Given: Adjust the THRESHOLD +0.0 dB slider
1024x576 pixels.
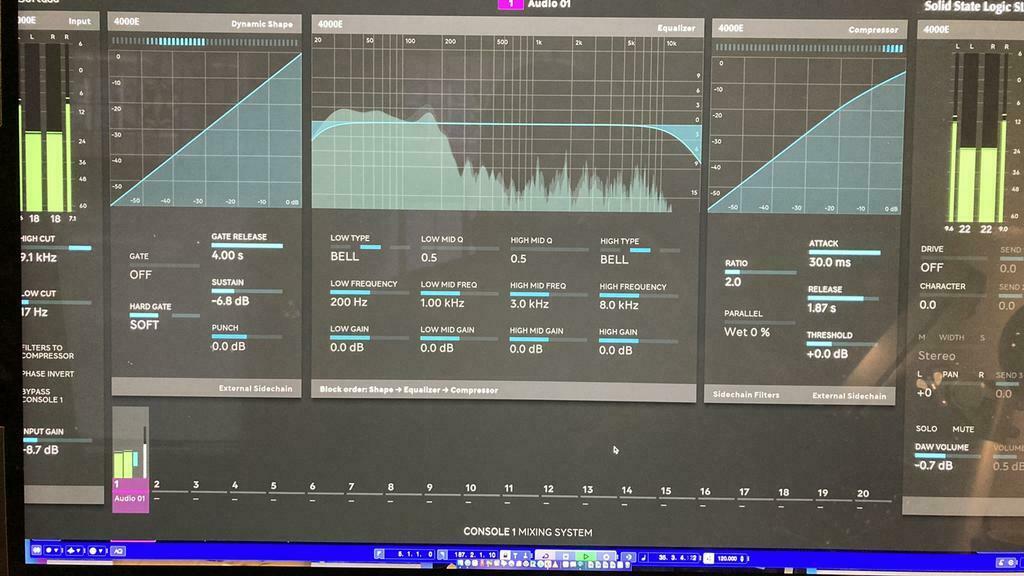Looking at the screenshot, I should (842, 344).
